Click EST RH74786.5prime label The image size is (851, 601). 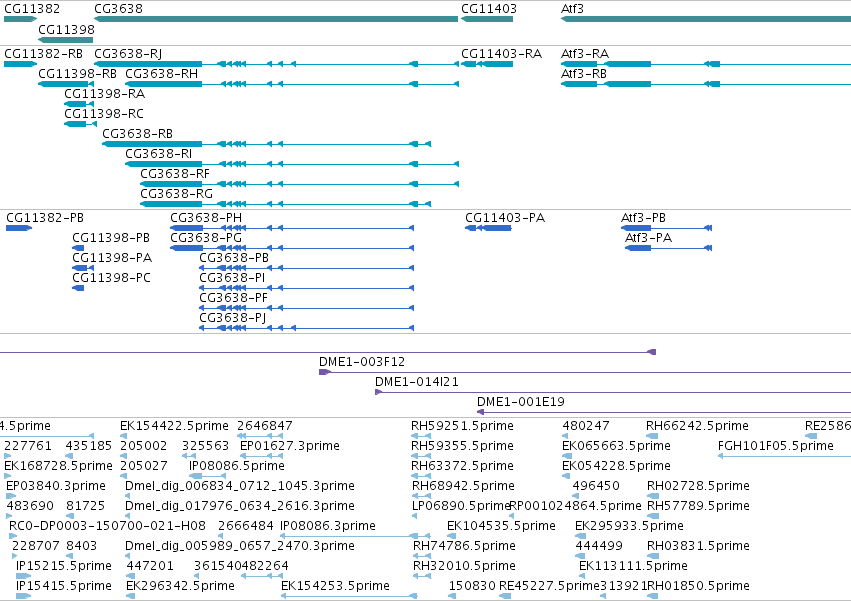(x=465, y=546)
